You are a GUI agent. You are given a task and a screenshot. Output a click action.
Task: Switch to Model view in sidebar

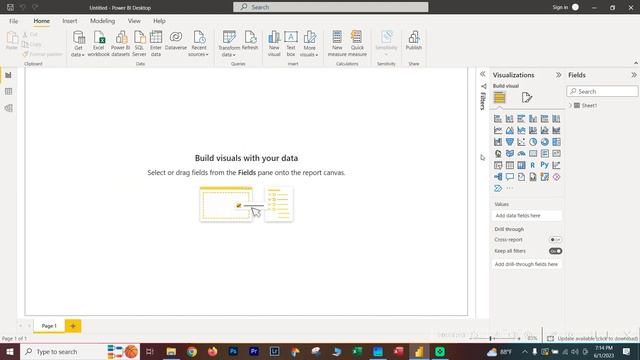tap(9, 108)
